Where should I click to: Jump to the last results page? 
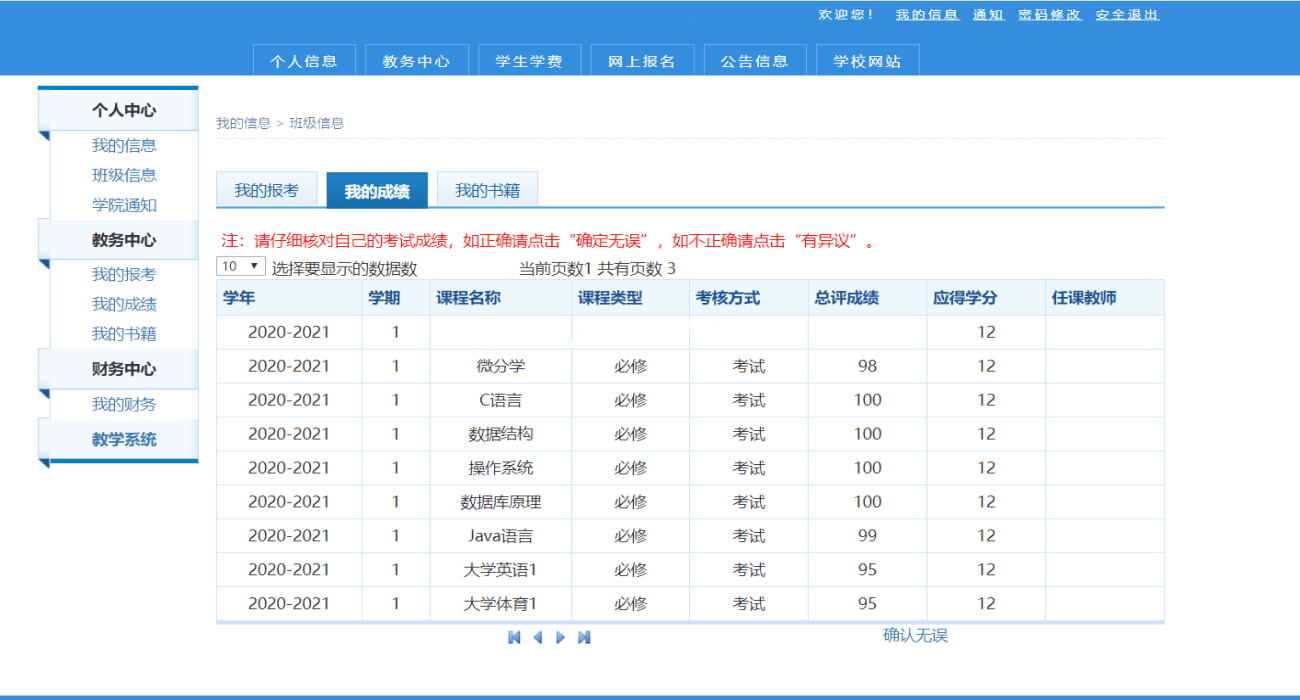[583, 636]
